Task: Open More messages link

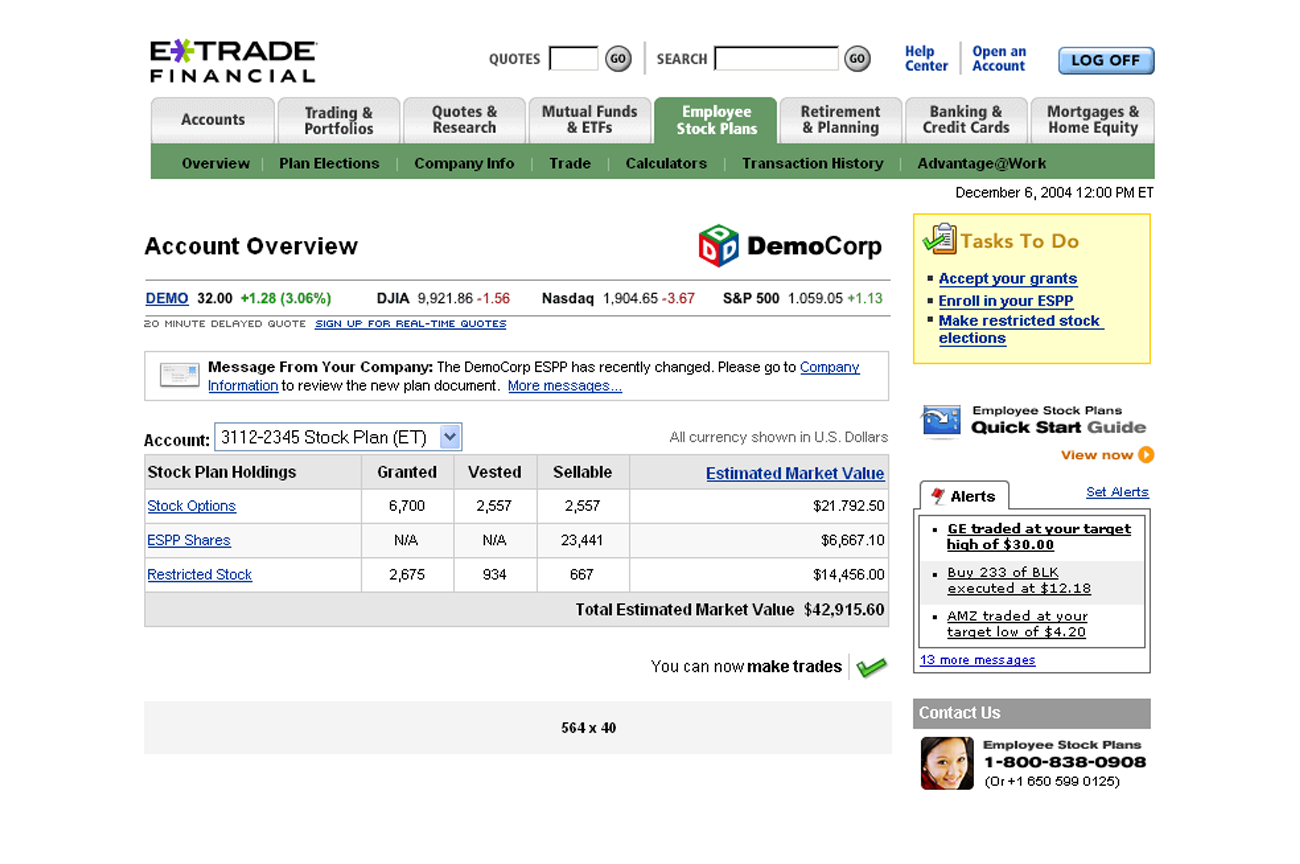Action: 565,386
